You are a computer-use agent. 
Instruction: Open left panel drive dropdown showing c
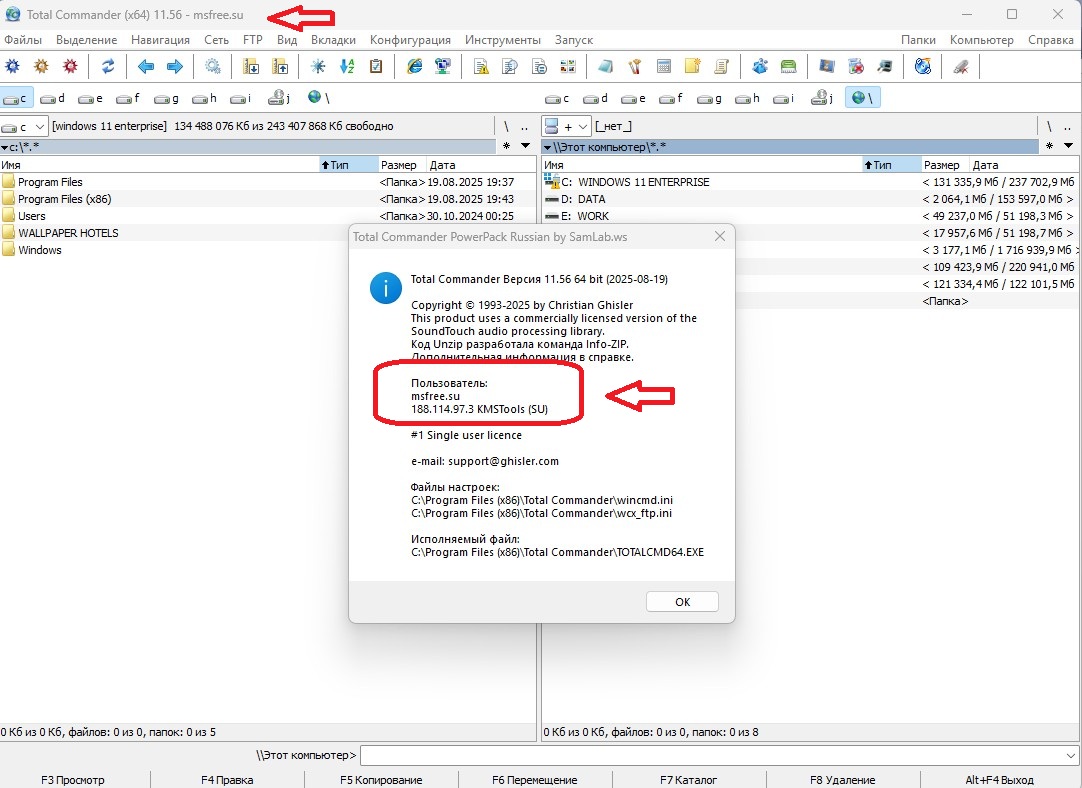pyautogui.click(x=25, y=126)
